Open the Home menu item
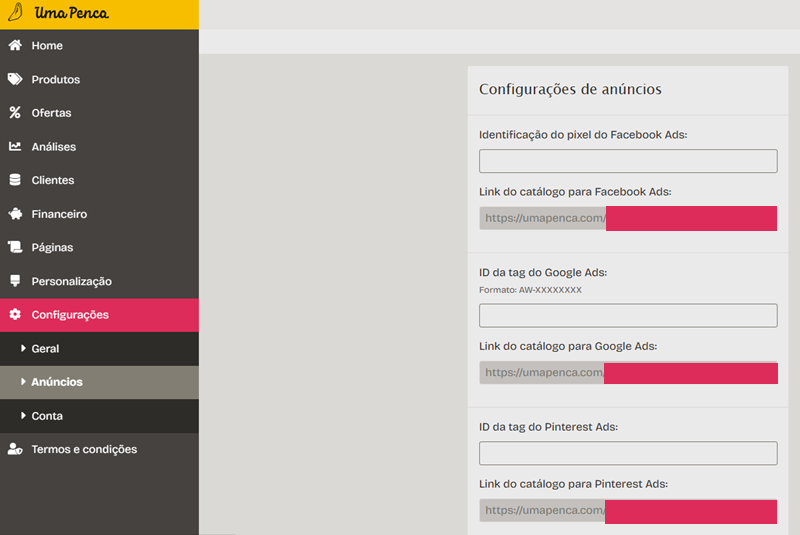 [99, 45]
